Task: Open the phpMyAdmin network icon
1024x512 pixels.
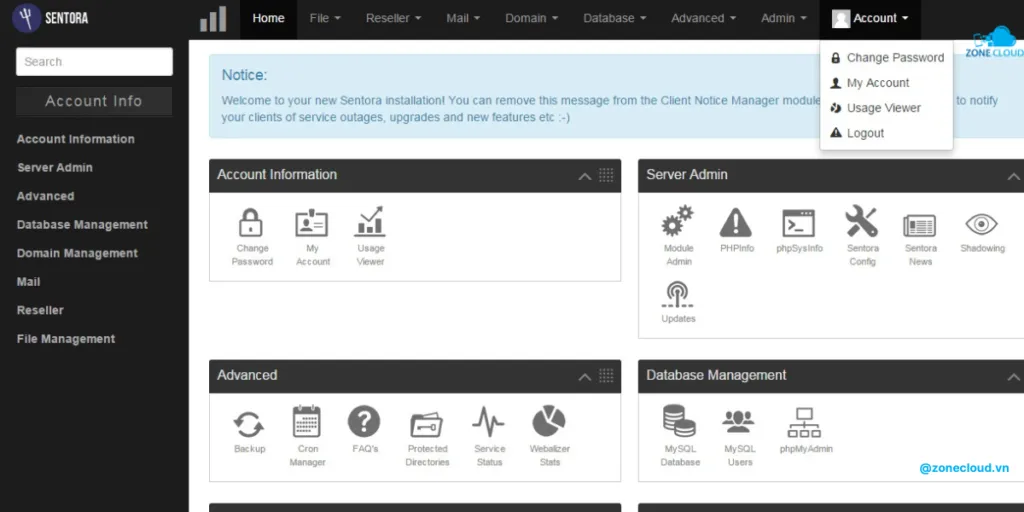Action: pyautogui.click(x=805, y=423)
